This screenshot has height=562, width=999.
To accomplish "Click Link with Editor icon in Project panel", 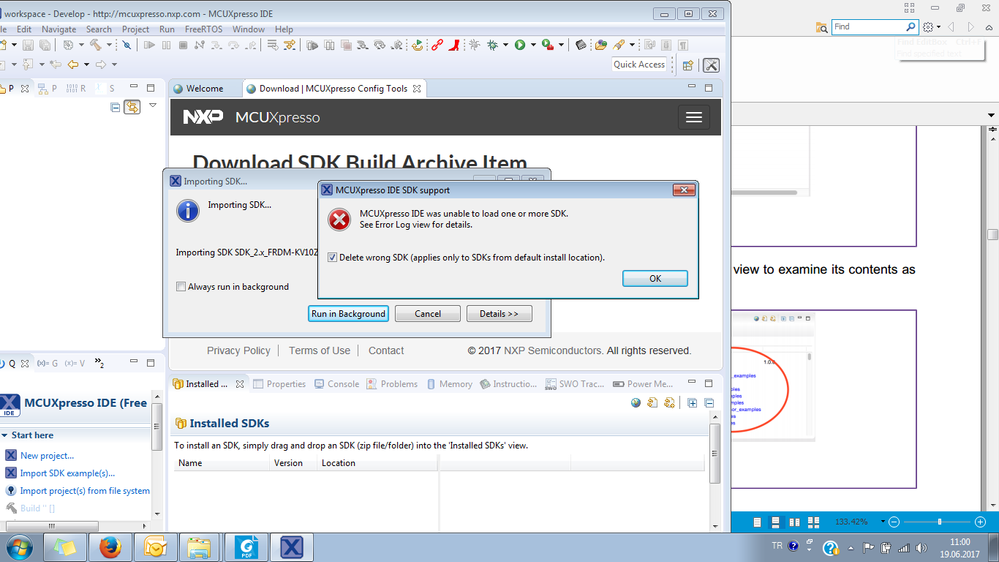I will [x=132, y=107].
